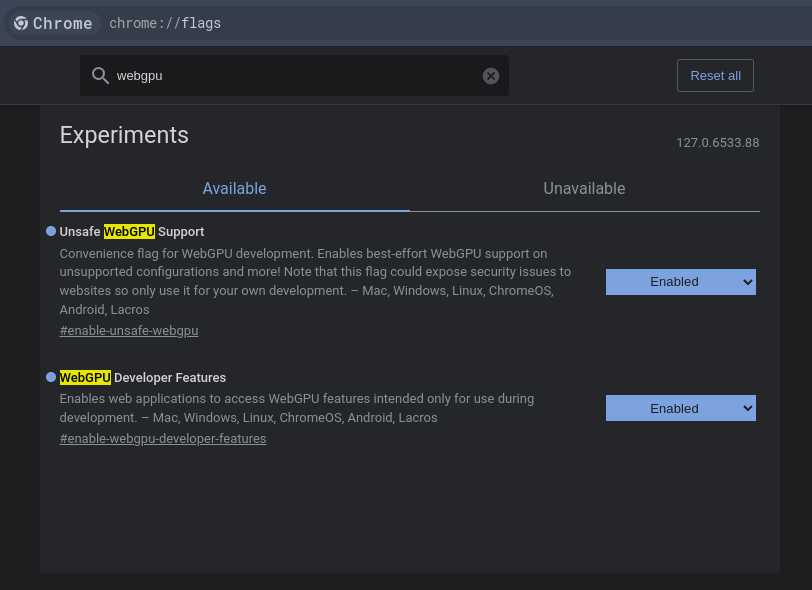Viewport: 812px width, 590px height.
Task: Switch to the Available tab
Action: point(235,189)
